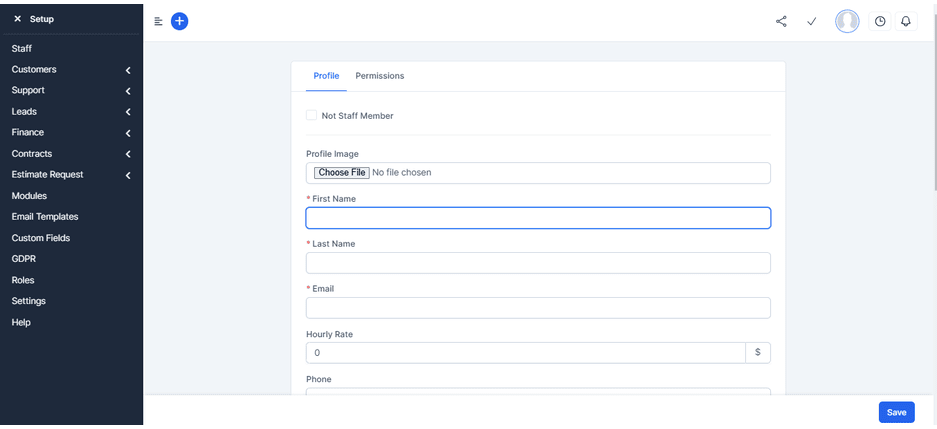Enable the Not Staff Member checkbox

[312, 116]
